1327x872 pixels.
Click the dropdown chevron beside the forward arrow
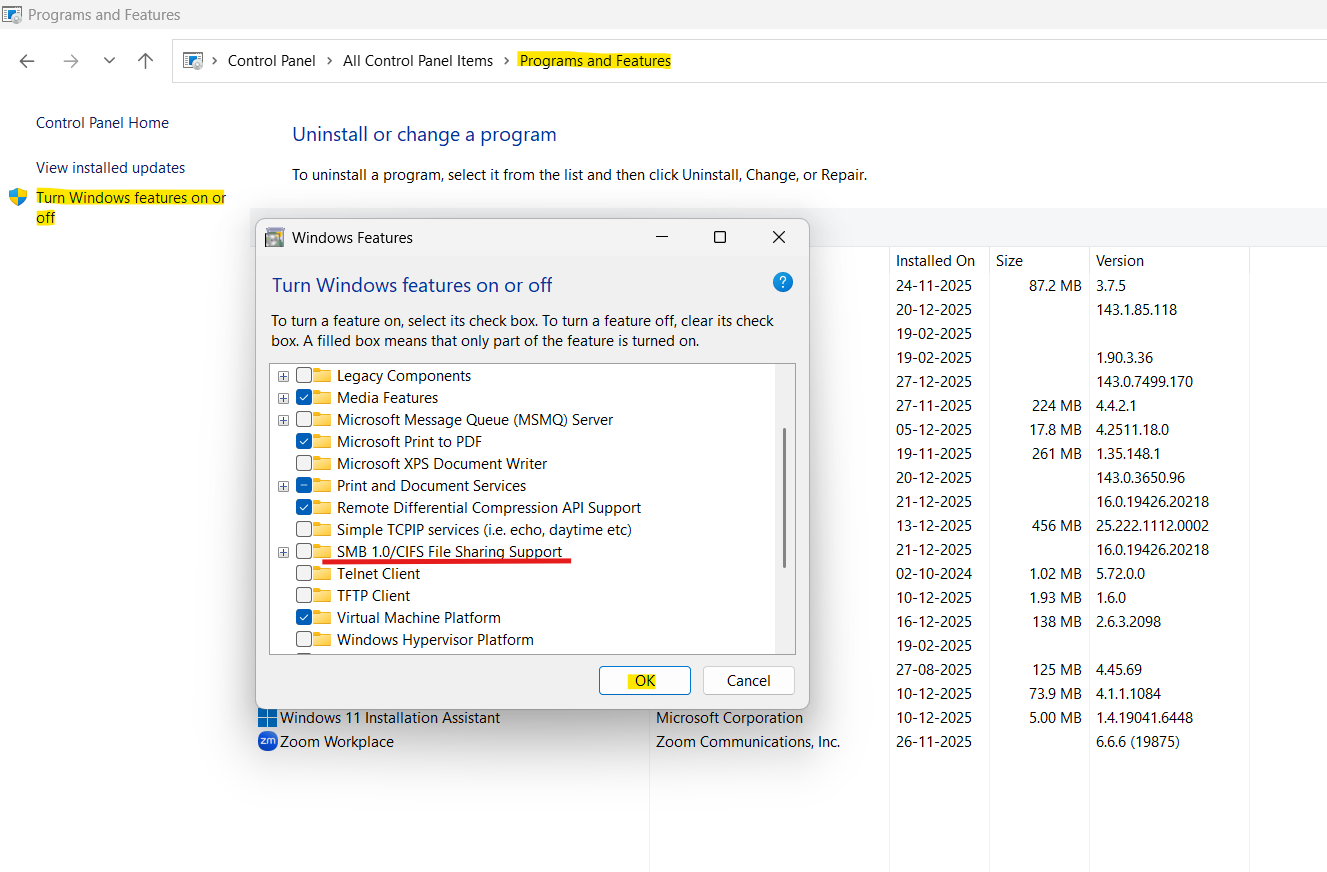point(108,60)
